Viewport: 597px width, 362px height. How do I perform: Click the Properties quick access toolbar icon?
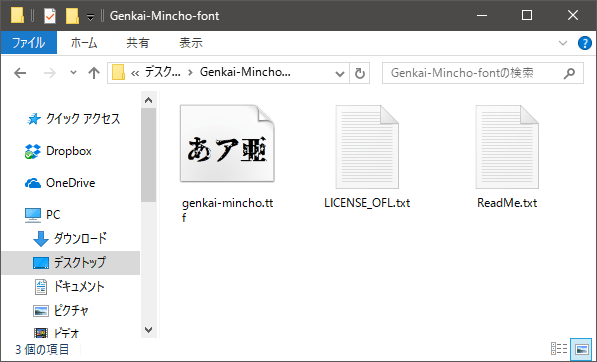click(x=50, y=16)
